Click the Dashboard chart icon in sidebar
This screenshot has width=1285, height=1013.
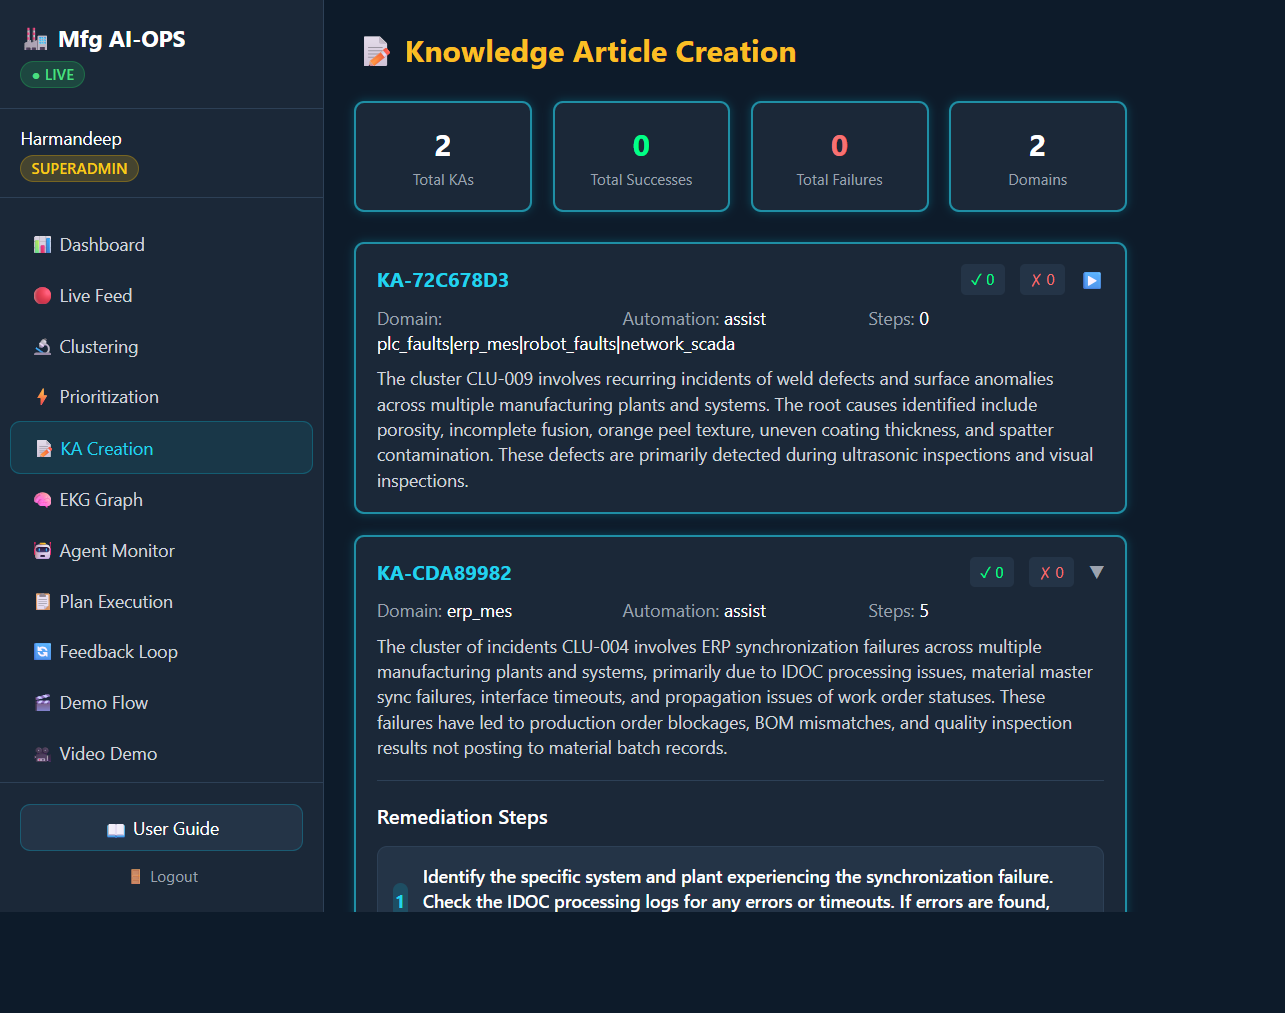coord(42,245)
